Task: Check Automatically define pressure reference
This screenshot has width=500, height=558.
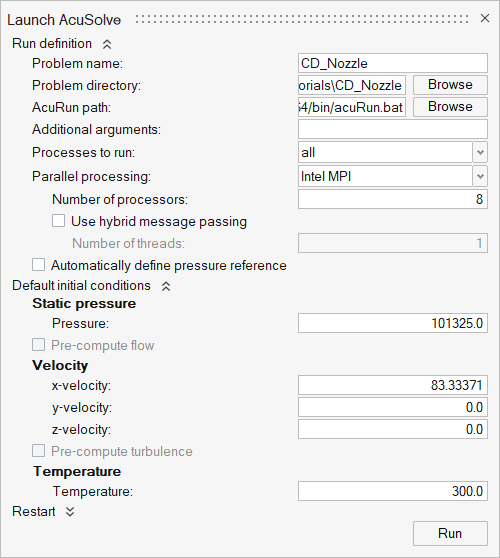Action: point(38,265)
